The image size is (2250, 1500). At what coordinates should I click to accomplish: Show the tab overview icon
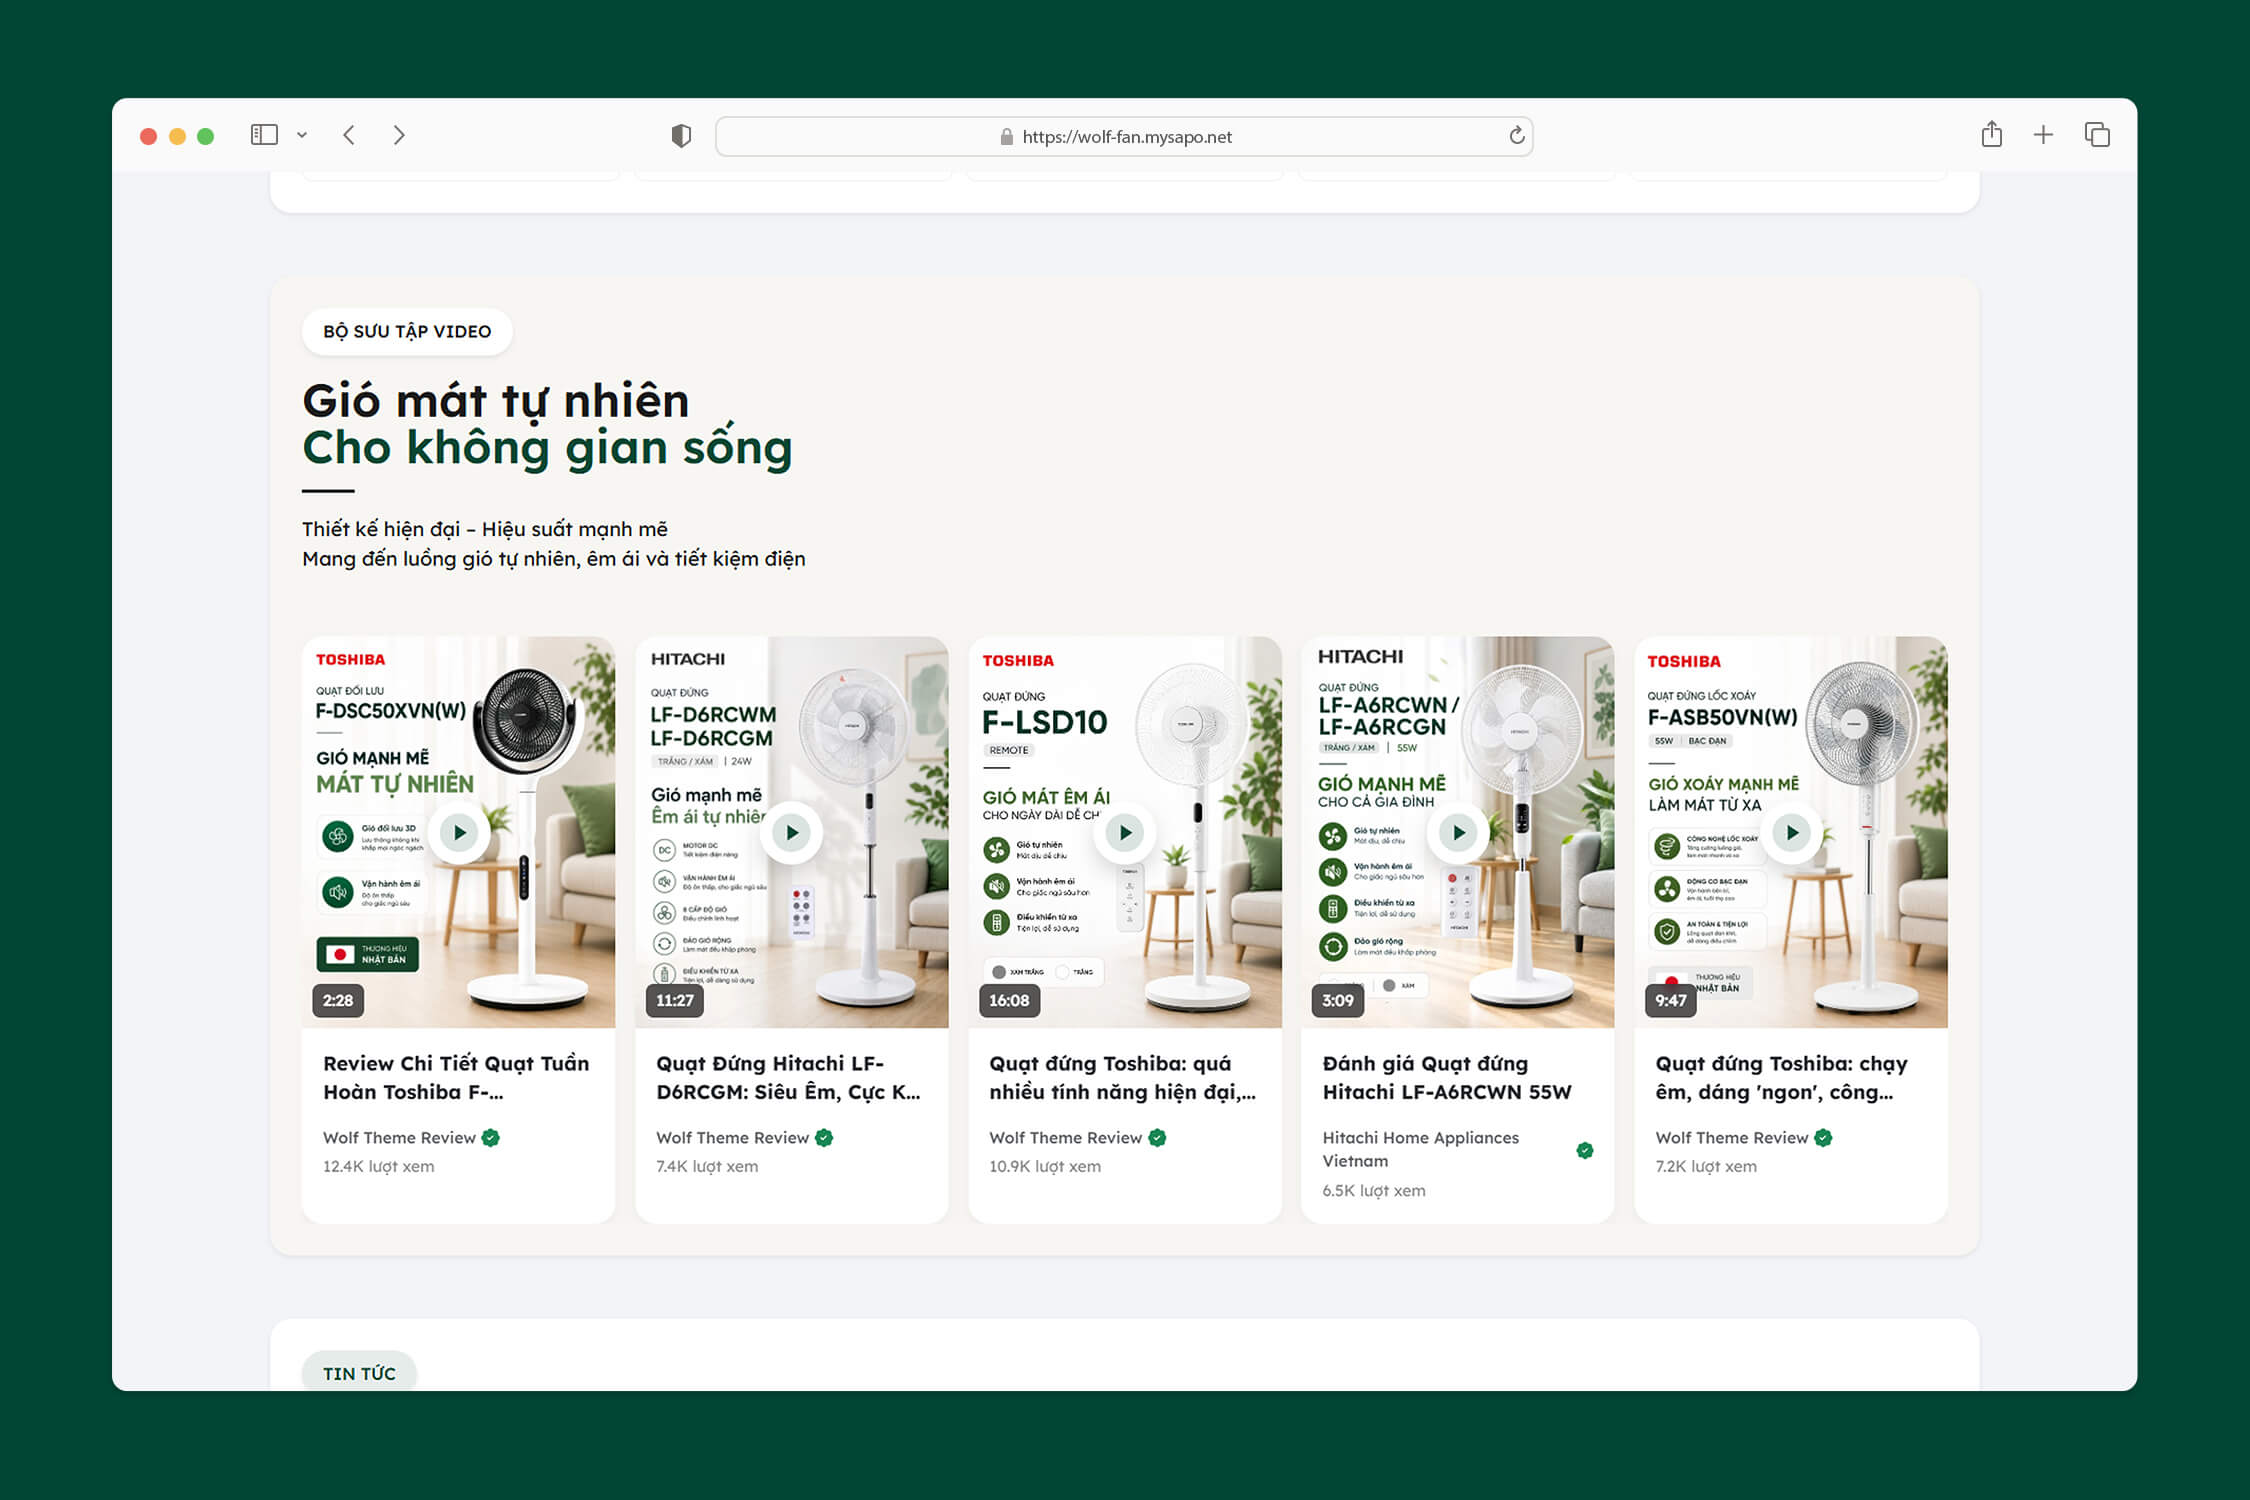2097,135
